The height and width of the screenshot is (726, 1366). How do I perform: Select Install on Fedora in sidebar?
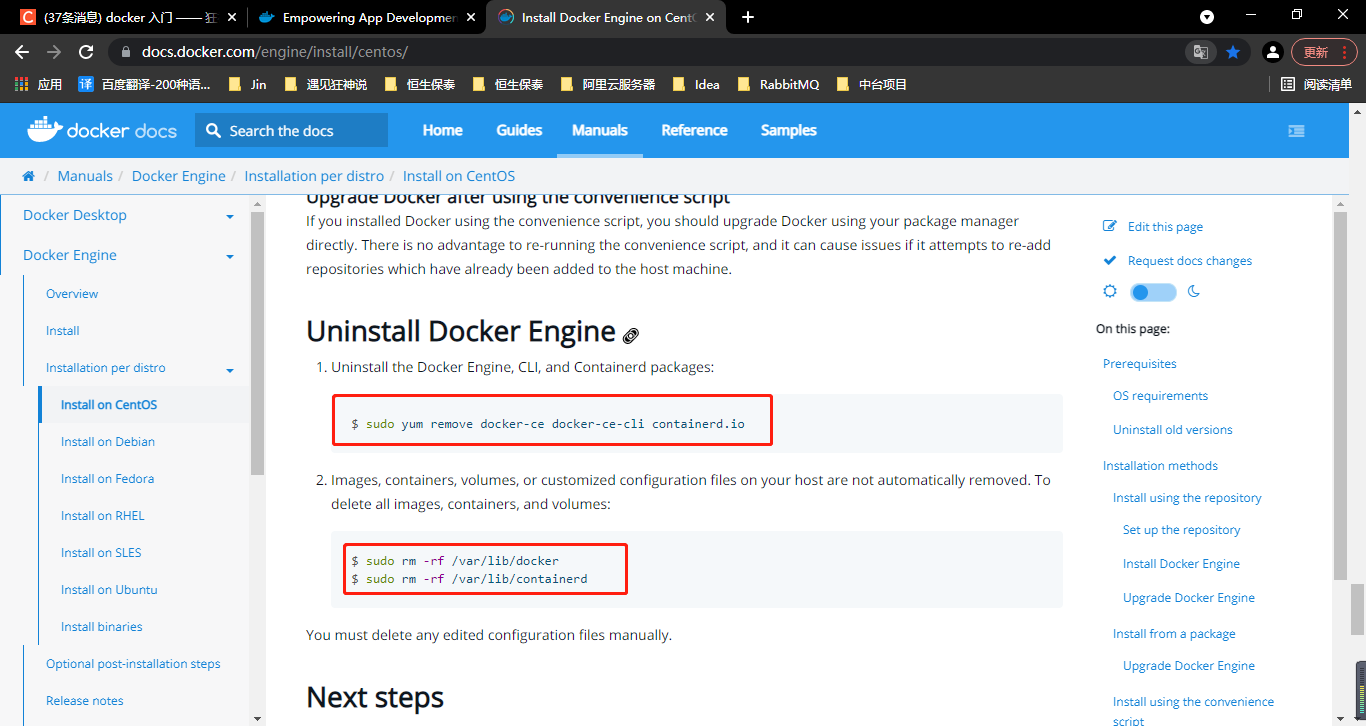click(107, 479)
